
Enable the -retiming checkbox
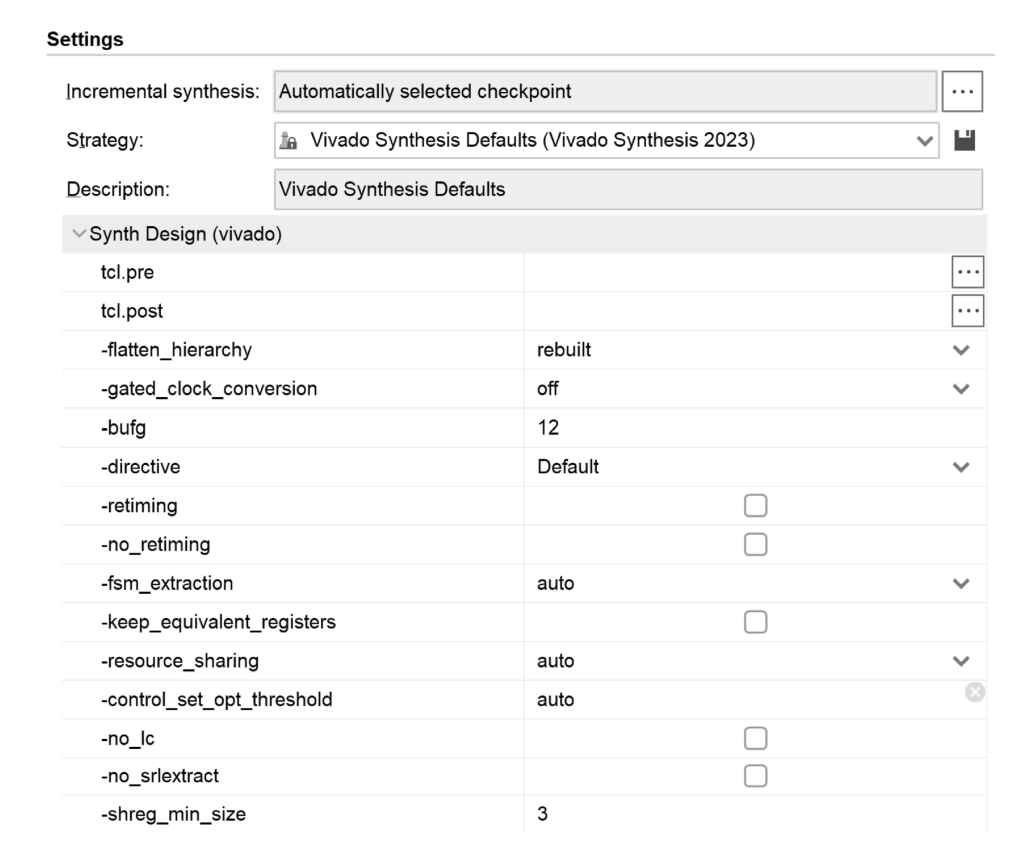[x=755, y=506]
